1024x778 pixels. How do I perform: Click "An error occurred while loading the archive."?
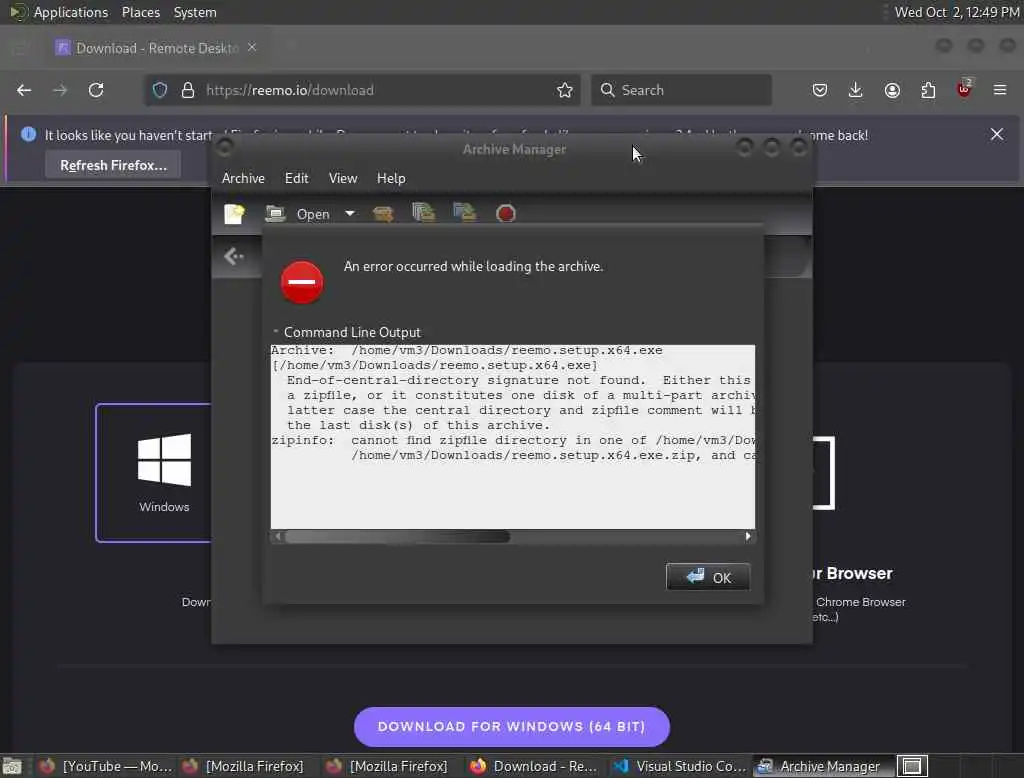coord(473,267)
